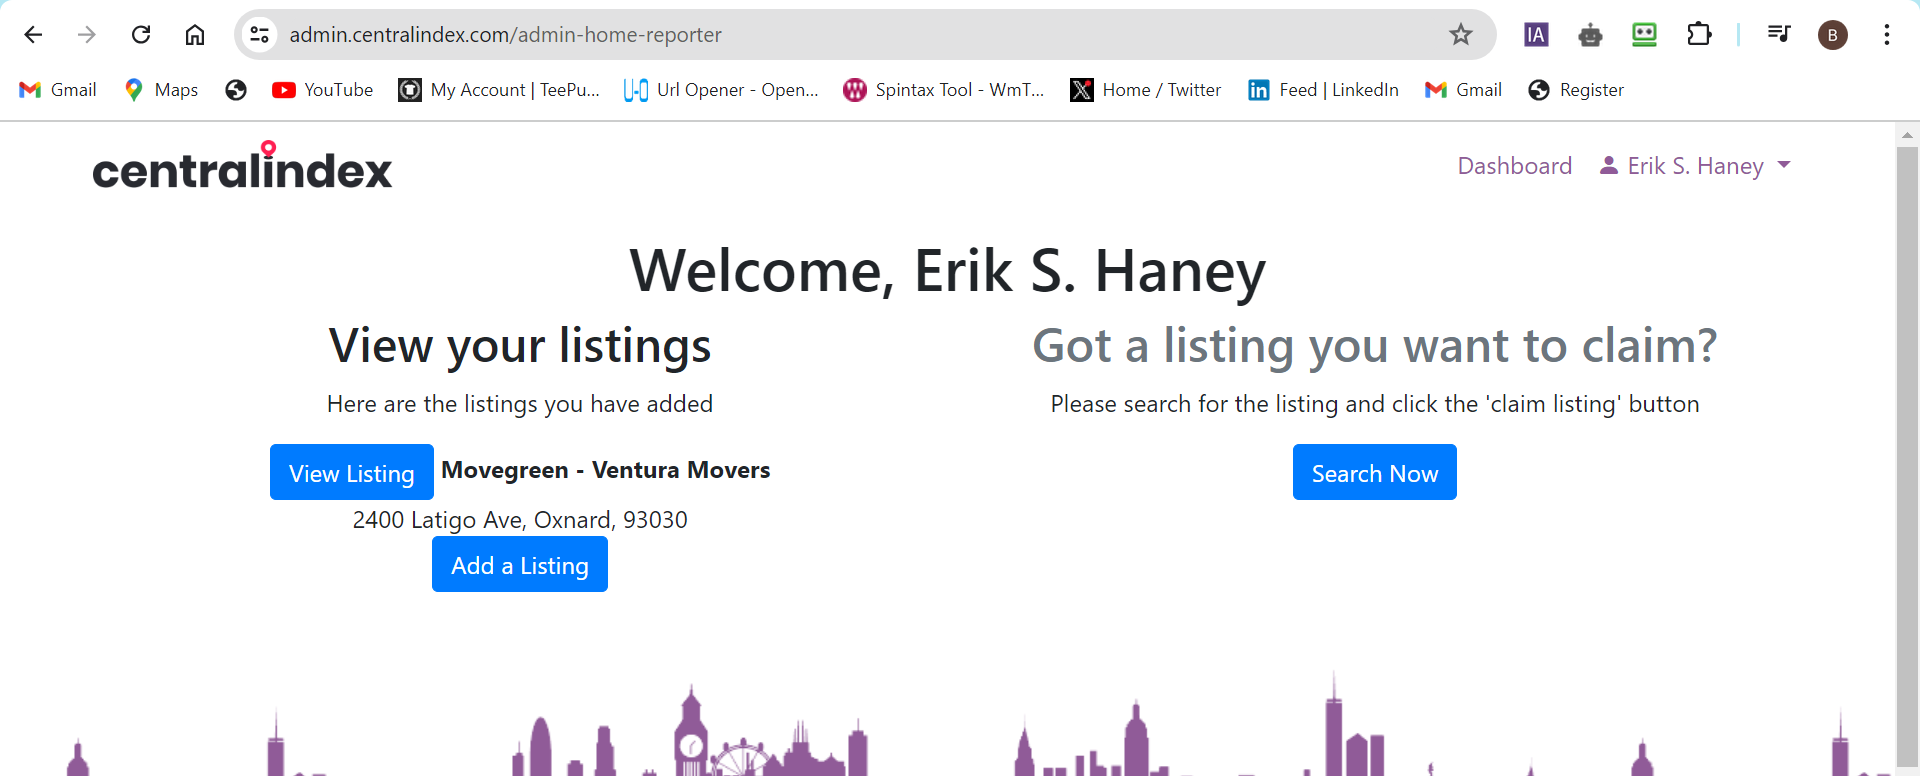
Task: Click the scrollbar up arrow
Action: [1908, 134]
